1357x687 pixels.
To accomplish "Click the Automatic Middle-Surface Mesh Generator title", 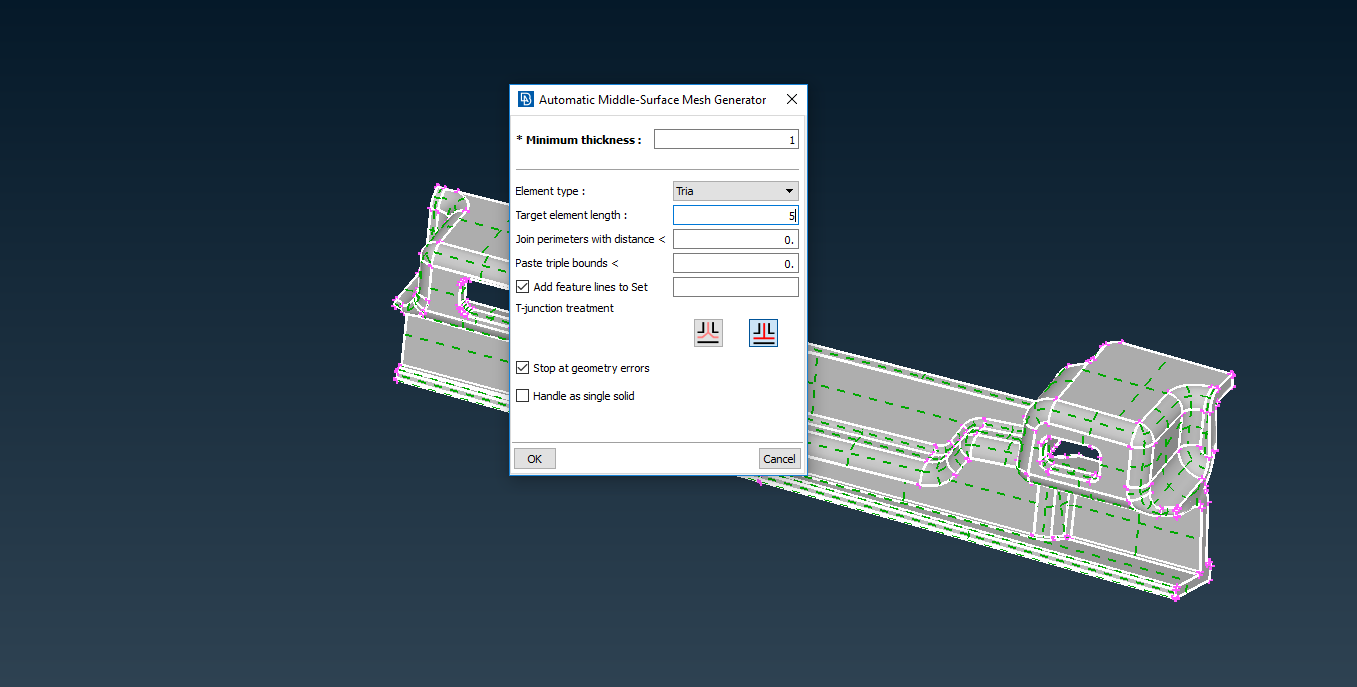I will [652, 99].
